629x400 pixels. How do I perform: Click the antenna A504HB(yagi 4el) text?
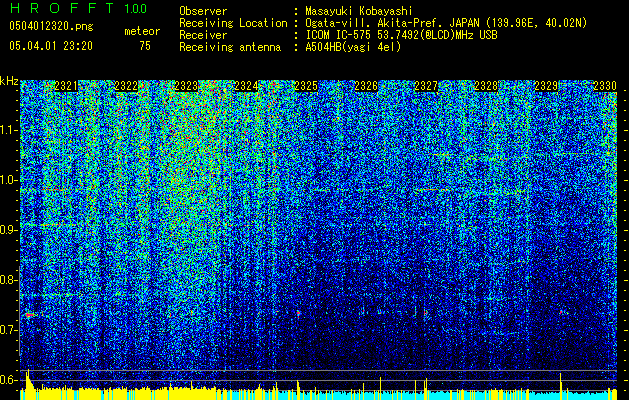tap(353, 47)
